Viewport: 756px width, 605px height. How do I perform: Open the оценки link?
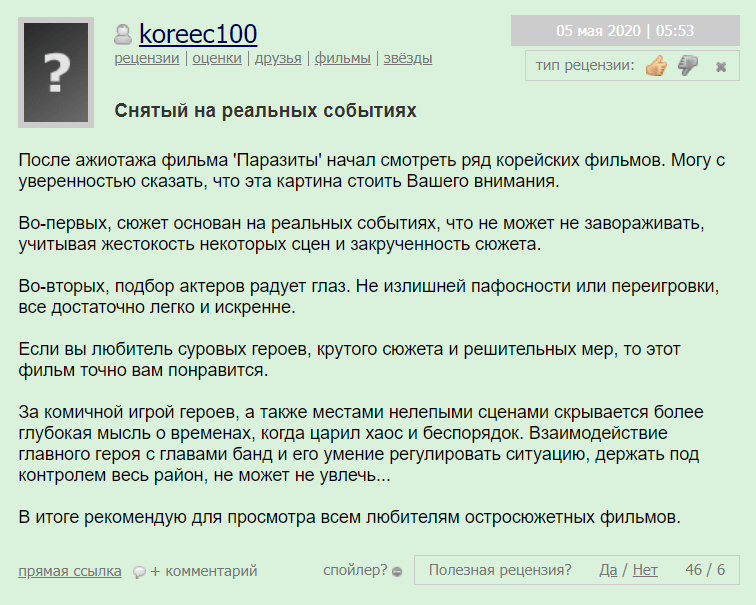pyautogui.click(x=217, y=58)
